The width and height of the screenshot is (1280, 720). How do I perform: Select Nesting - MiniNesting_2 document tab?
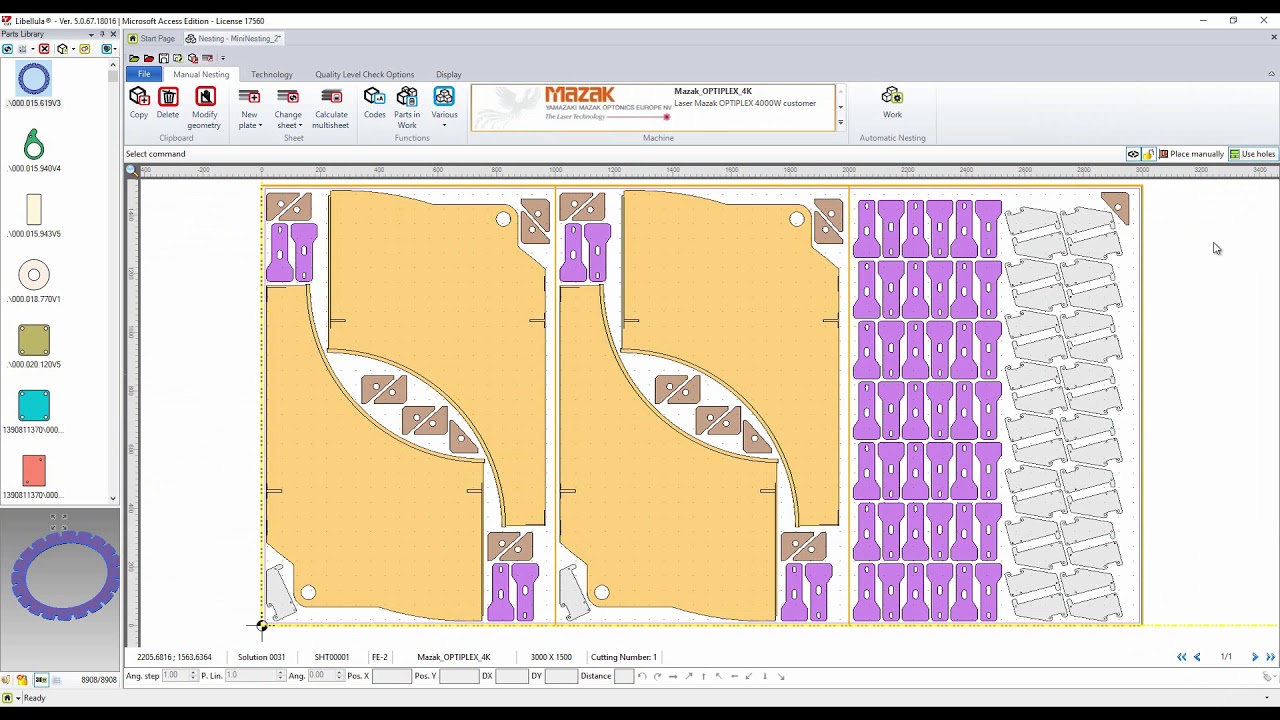click(234, 38)
